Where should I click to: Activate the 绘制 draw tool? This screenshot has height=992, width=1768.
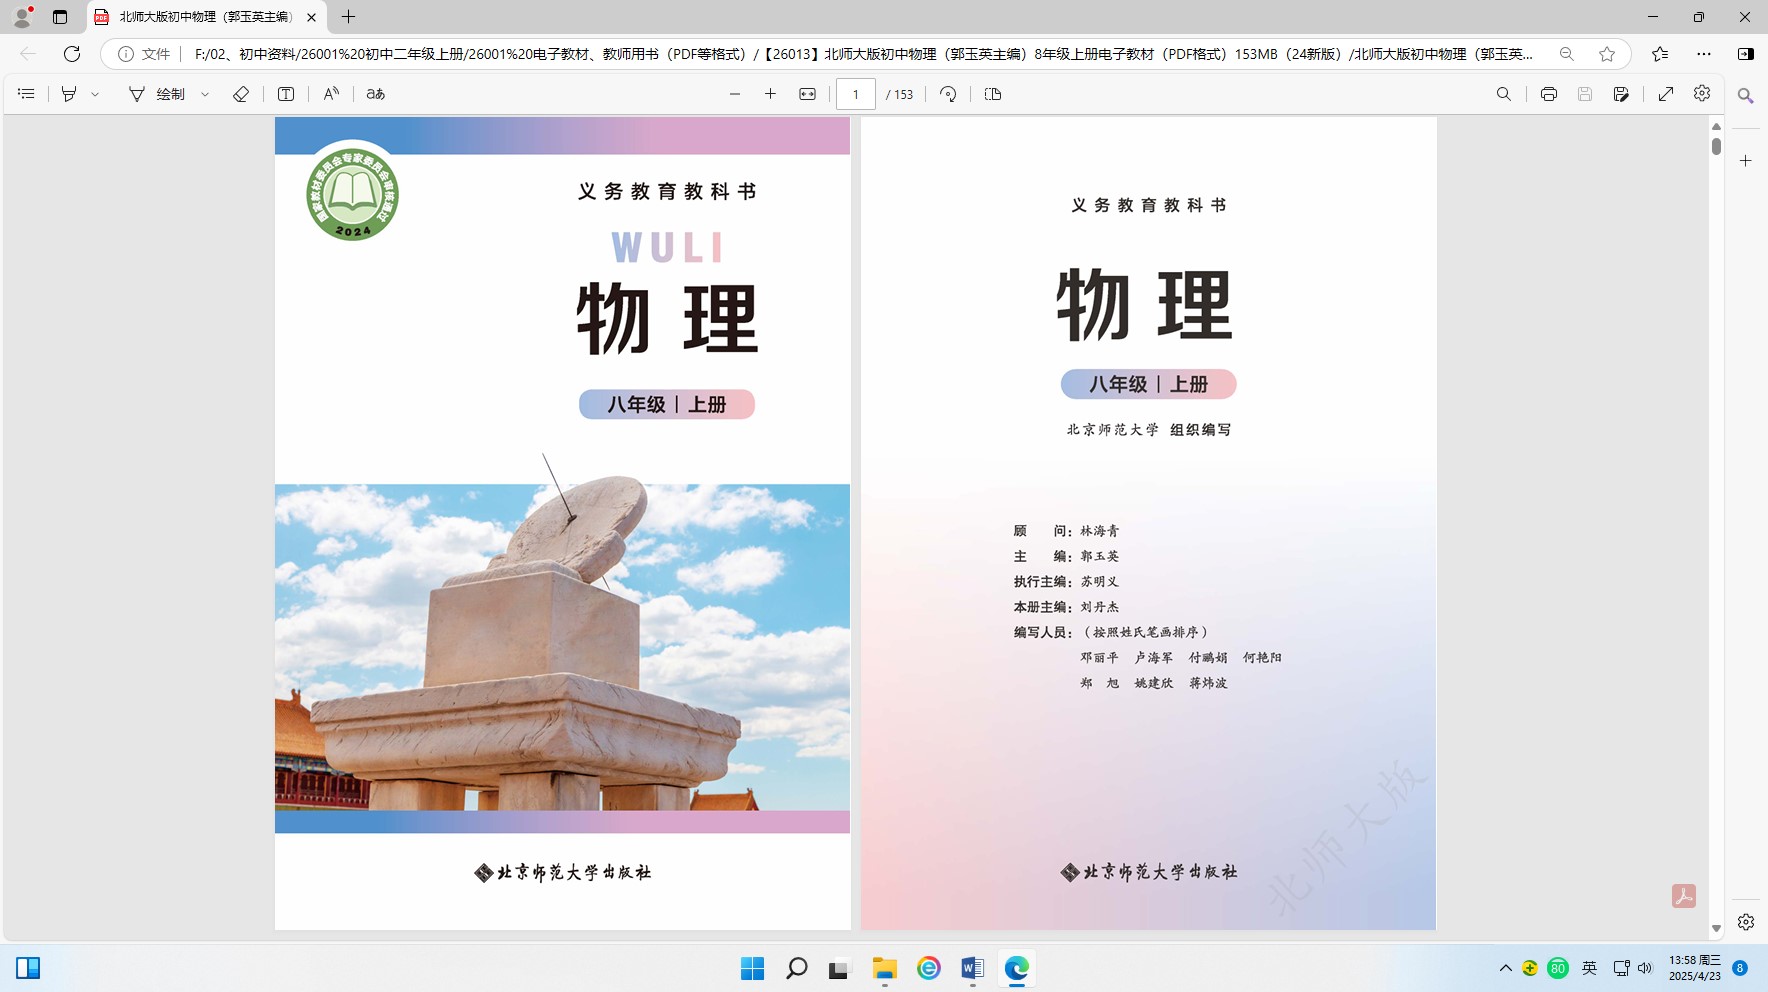[x=157, y=94]
